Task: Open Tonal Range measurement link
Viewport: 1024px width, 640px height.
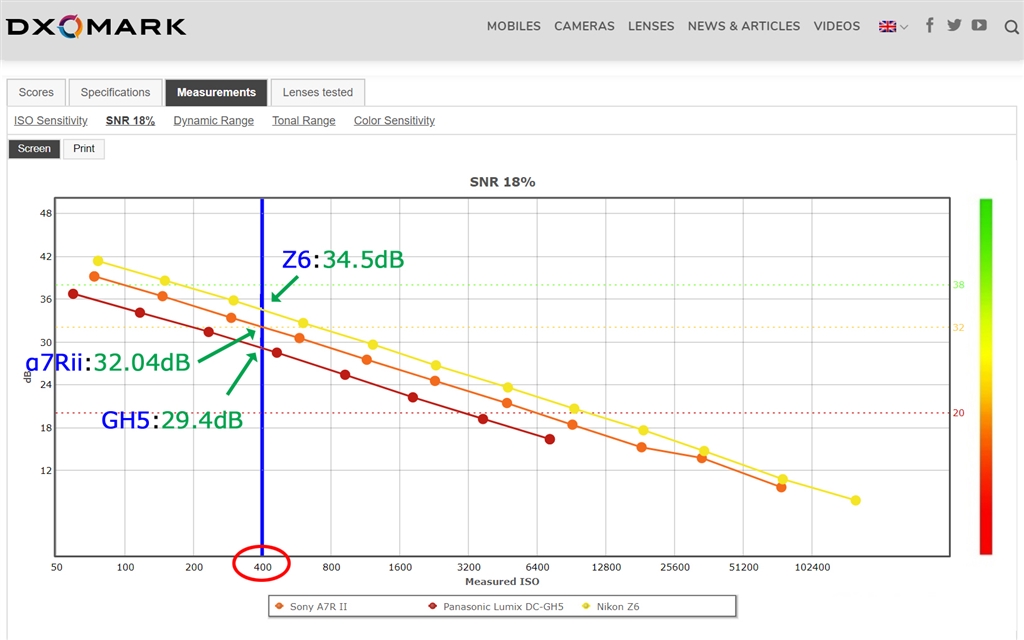Action: 304,121
